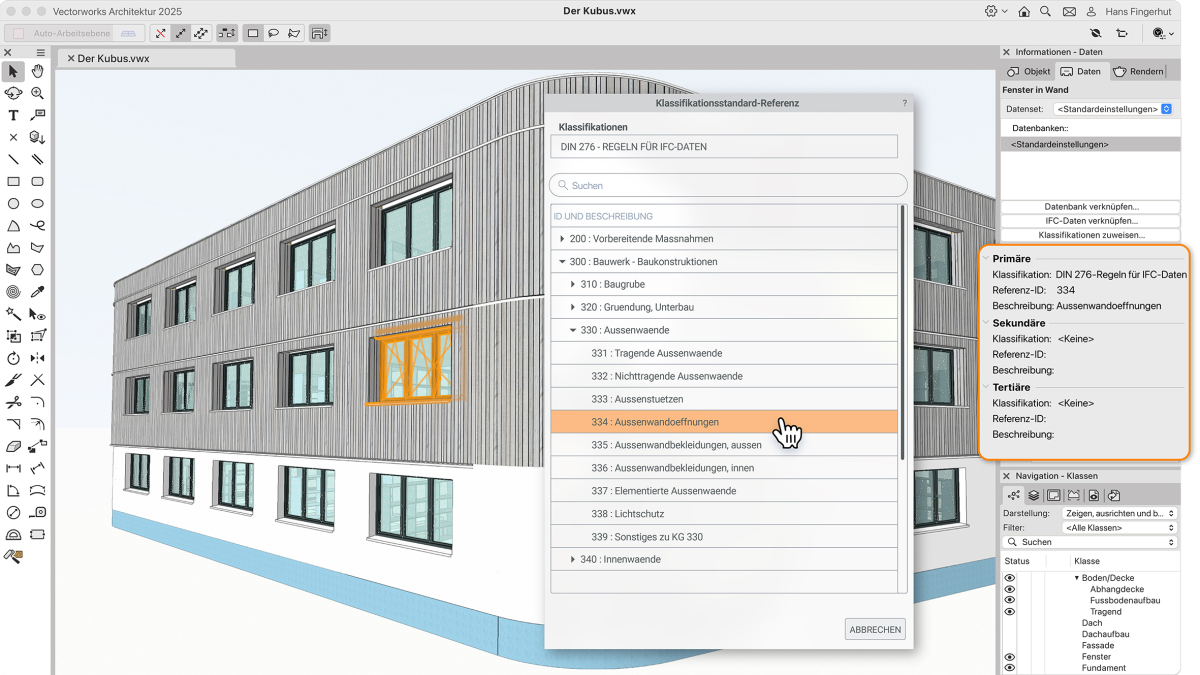This screenshot has width=1200, height=675.
Task: Collapse 300 : Bauwerk - Baukonstruktionen
Action: pos(563,262)
